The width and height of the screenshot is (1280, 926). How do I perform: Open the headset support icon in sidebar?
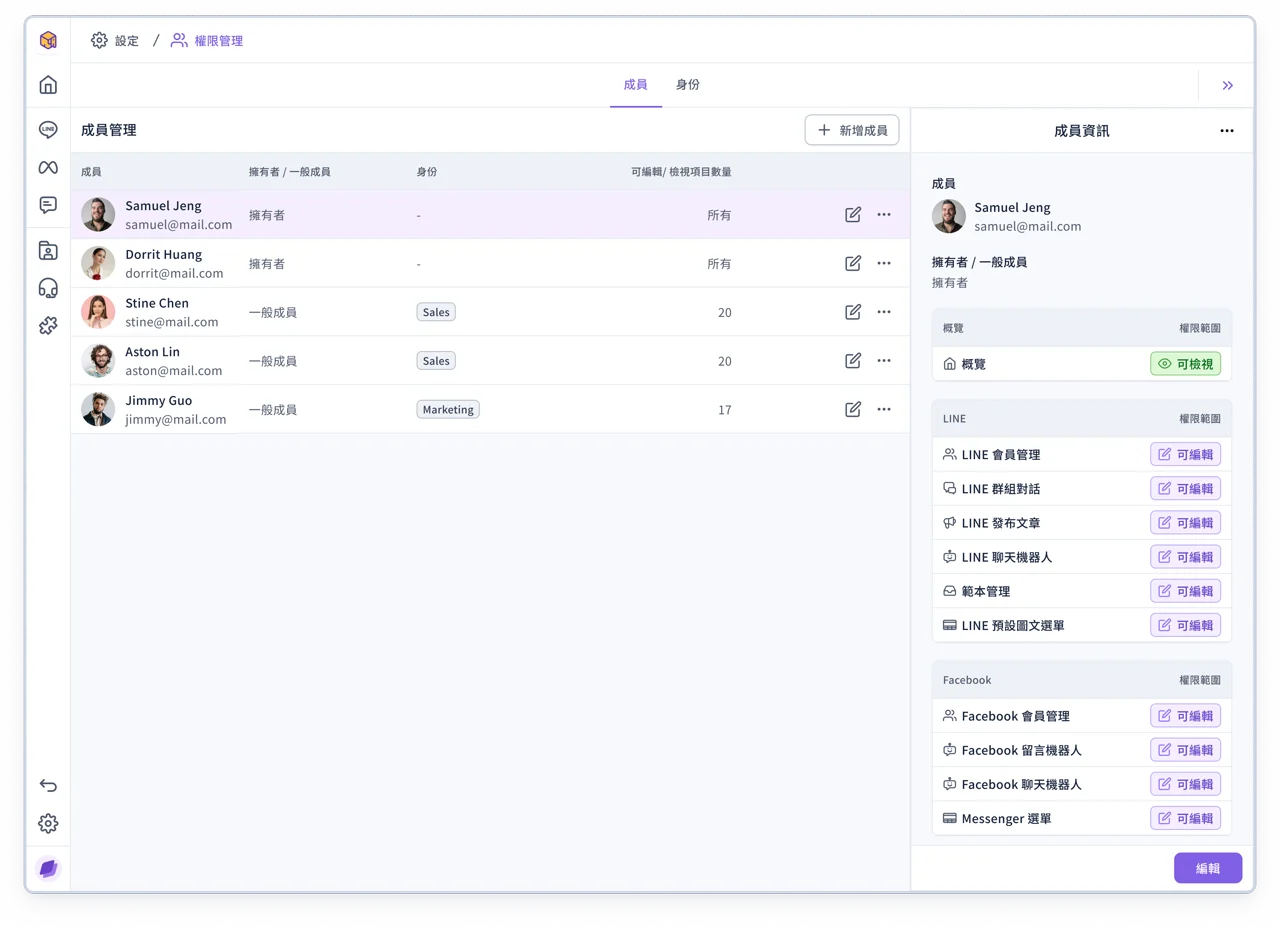coord(48,288)
